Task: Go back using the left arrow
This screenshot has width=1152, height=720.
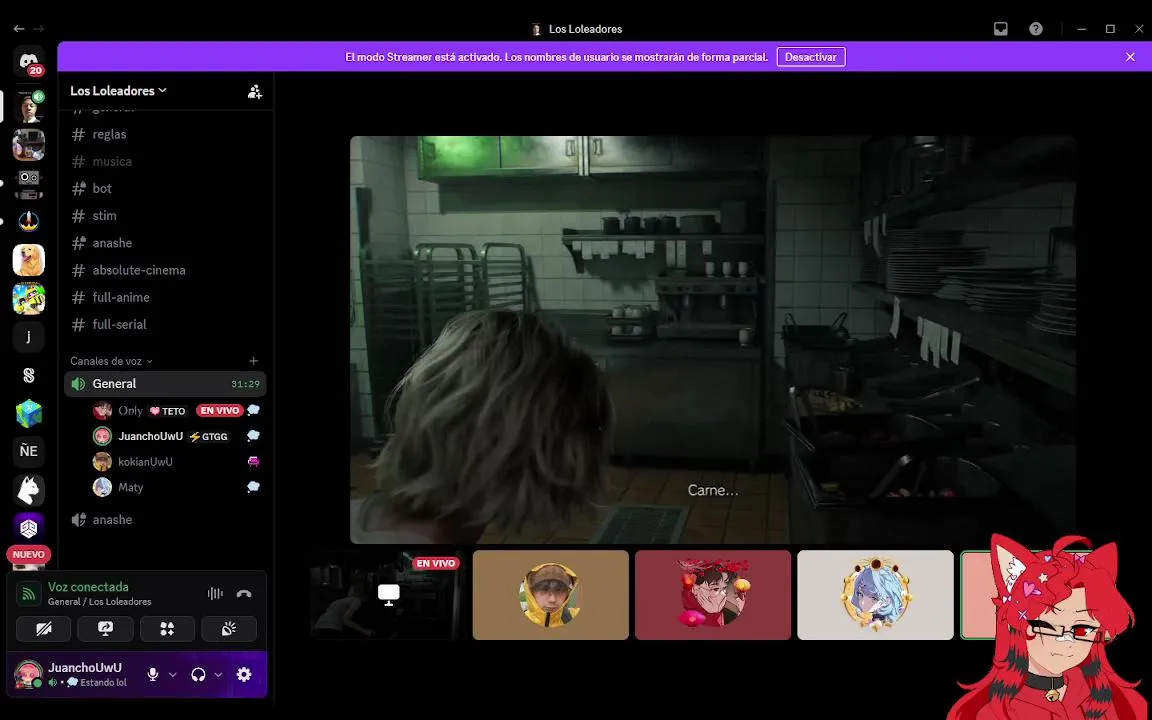Action: [x=19, y=29]
